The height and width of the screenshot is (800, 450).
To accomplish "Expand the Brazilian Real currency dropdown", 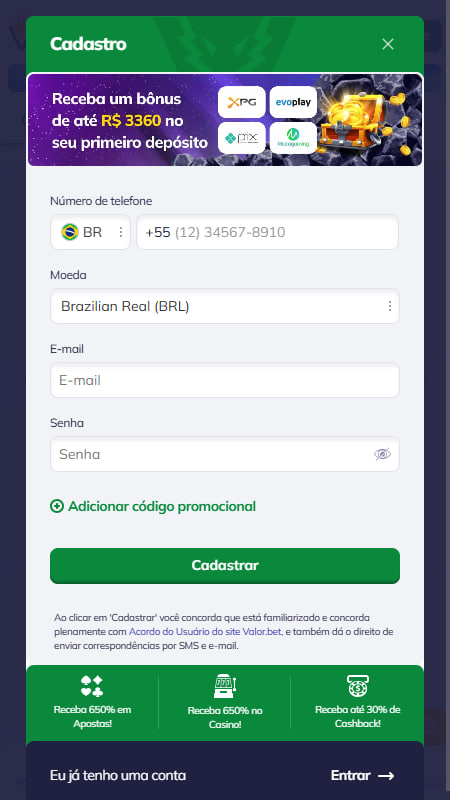I will pos(224,306).
